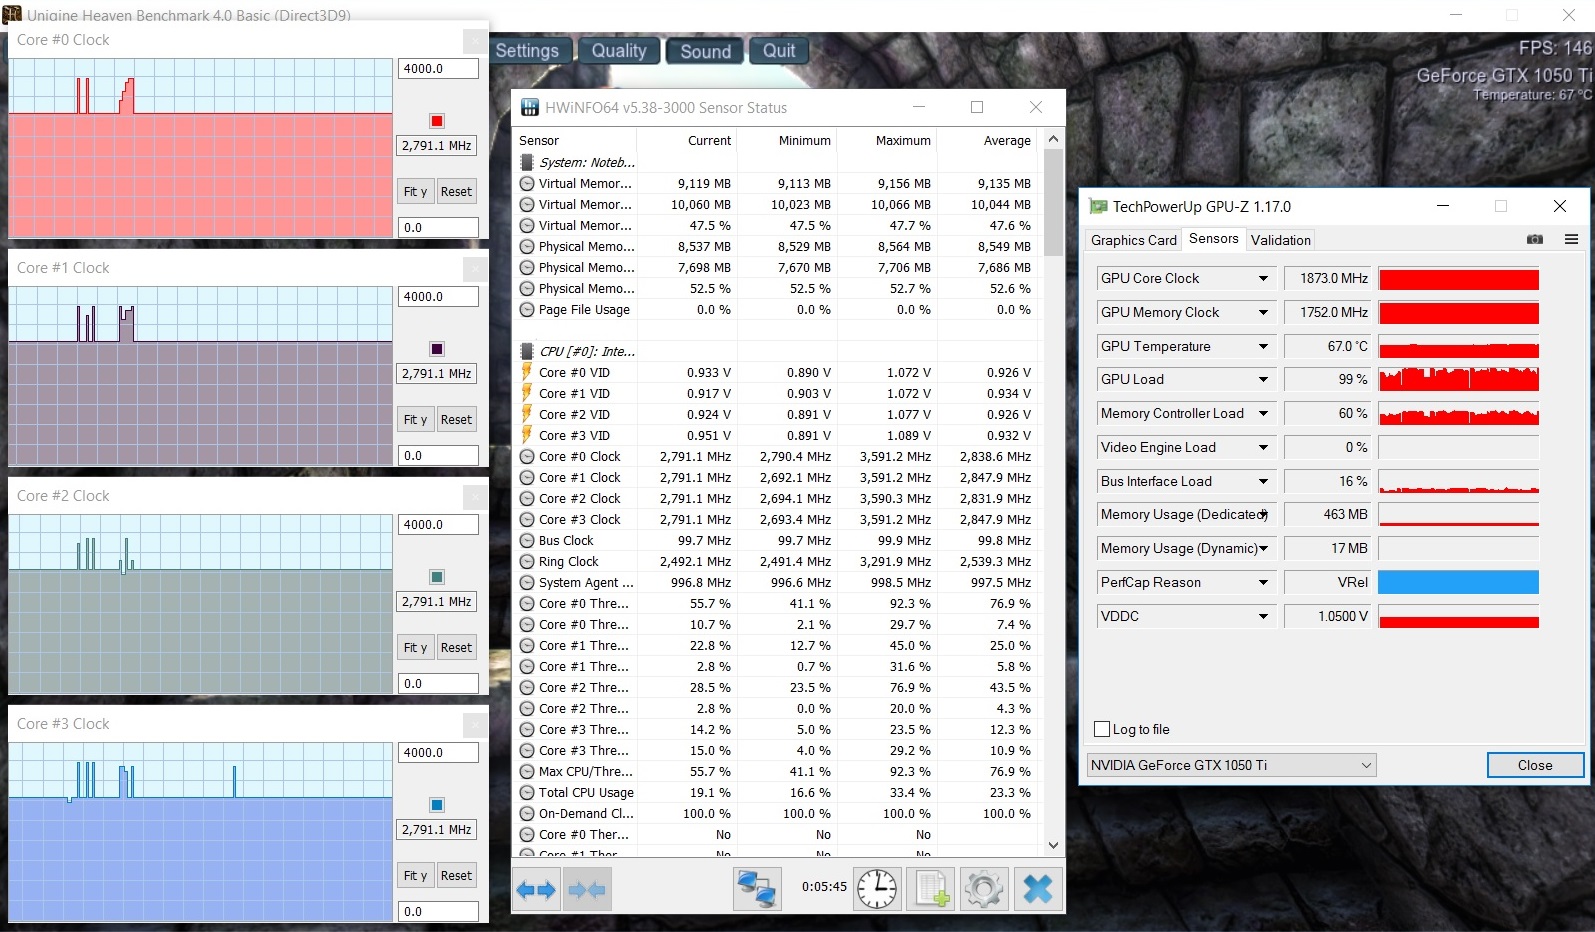Open the NVIDIA GeForce GTX 1050 Ti selector

coord(1232,765)
